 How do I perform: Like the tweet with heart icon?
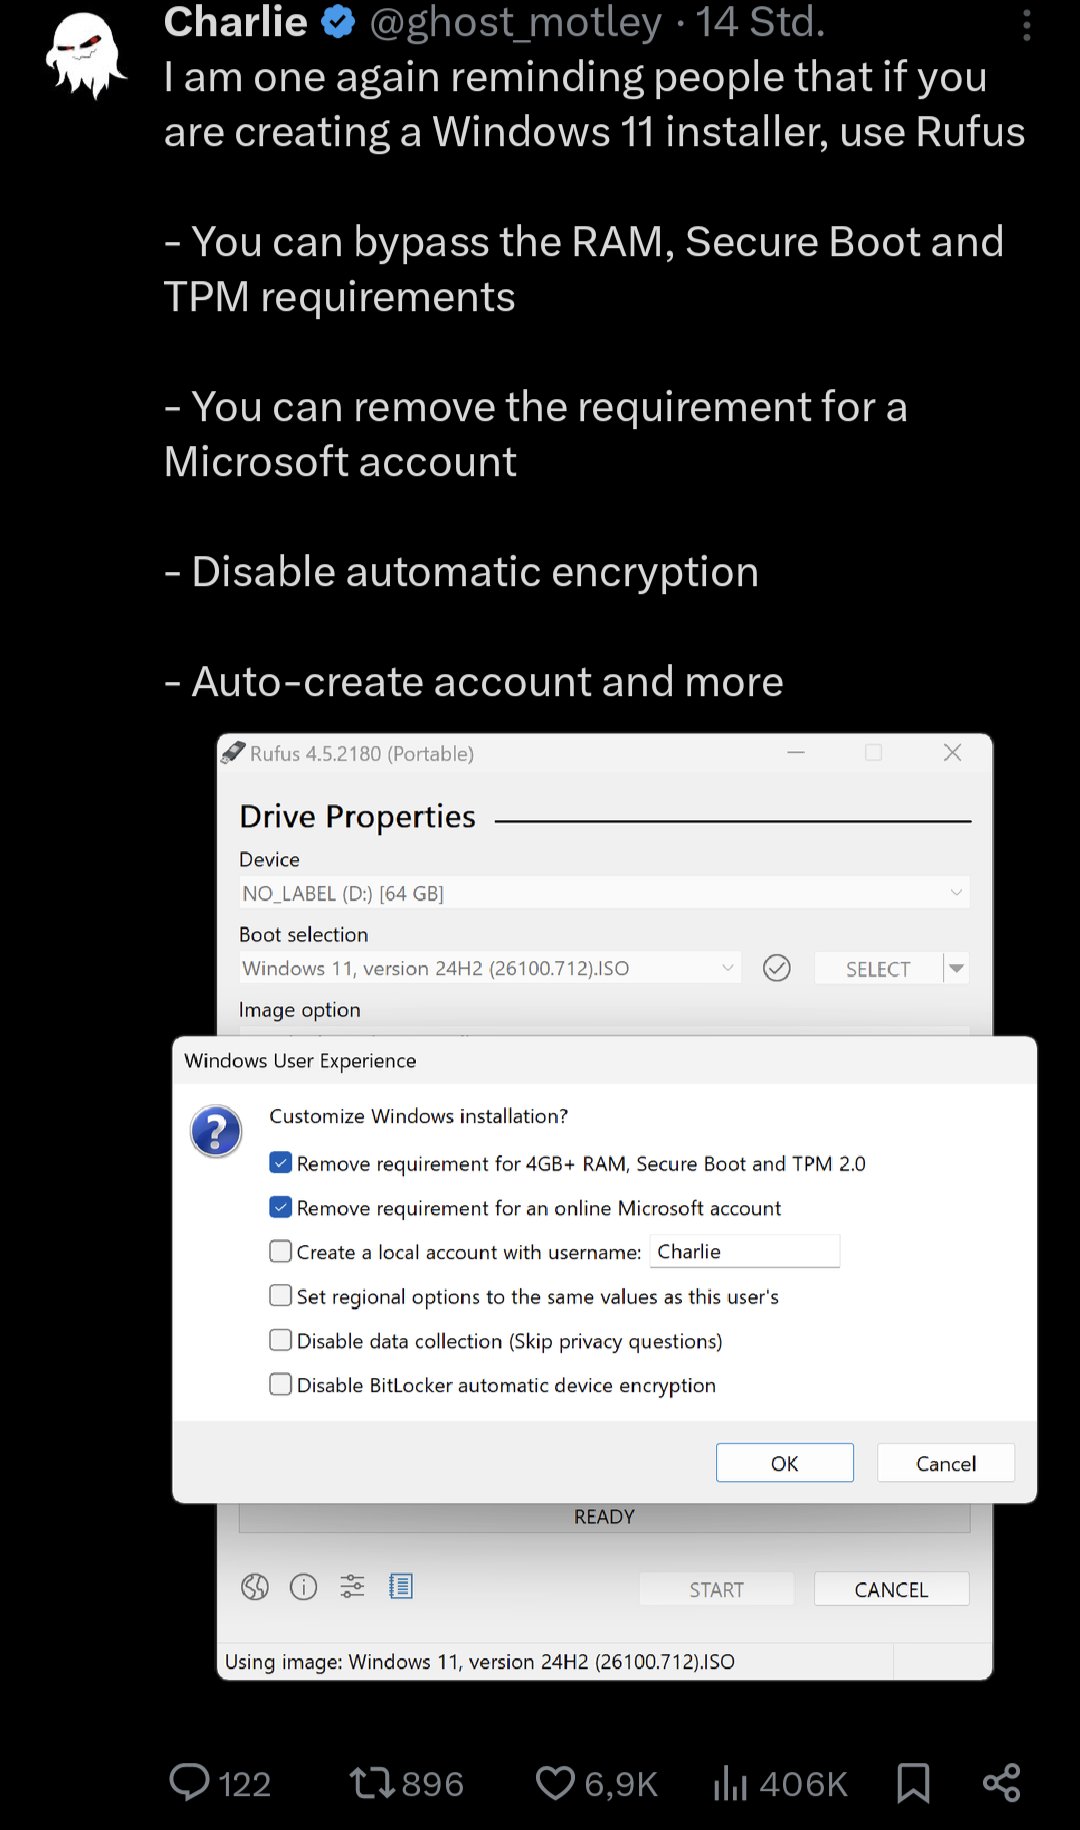(555, 1782)
